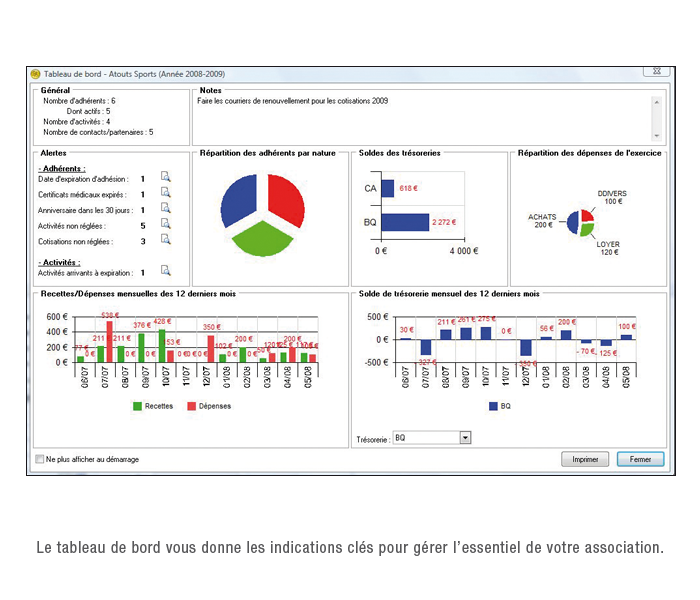Screen dimensions: 700x600
Task: Show Cotisations non réglées via magnifier icon
Action: pos(166,240)
